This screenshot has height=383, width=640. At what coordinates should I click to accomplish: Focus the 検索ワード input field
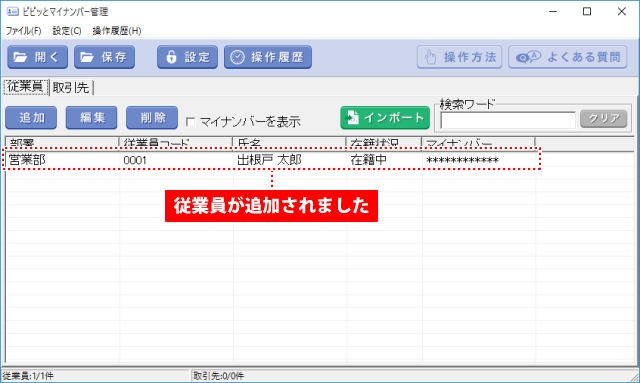coord(508,120)
